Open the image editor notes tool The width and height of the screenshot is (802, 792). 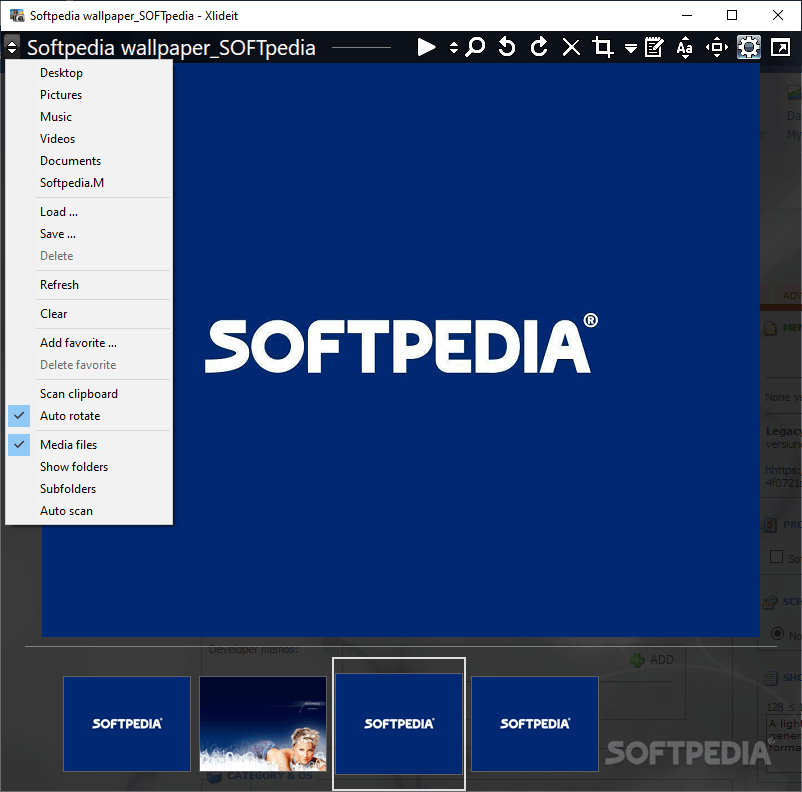point(653,47)
